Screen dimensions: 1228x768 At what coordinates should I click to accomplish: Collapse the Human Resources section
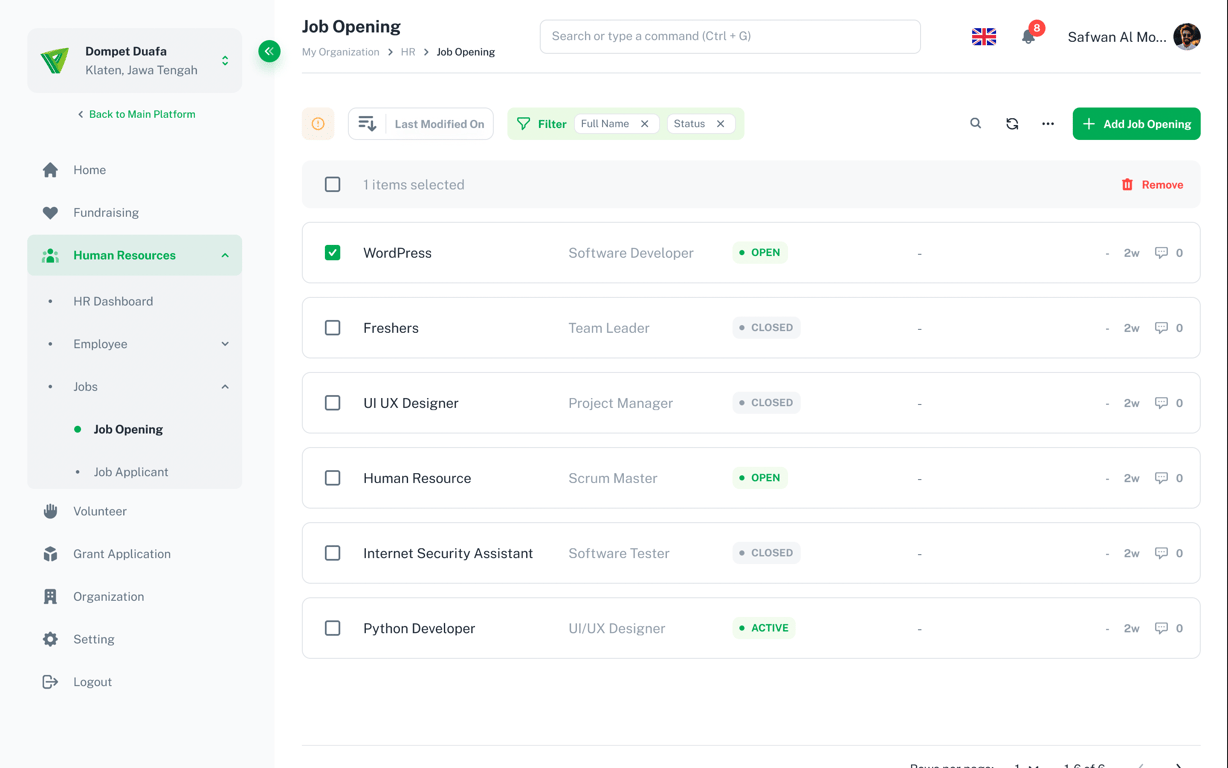point(225,256)
